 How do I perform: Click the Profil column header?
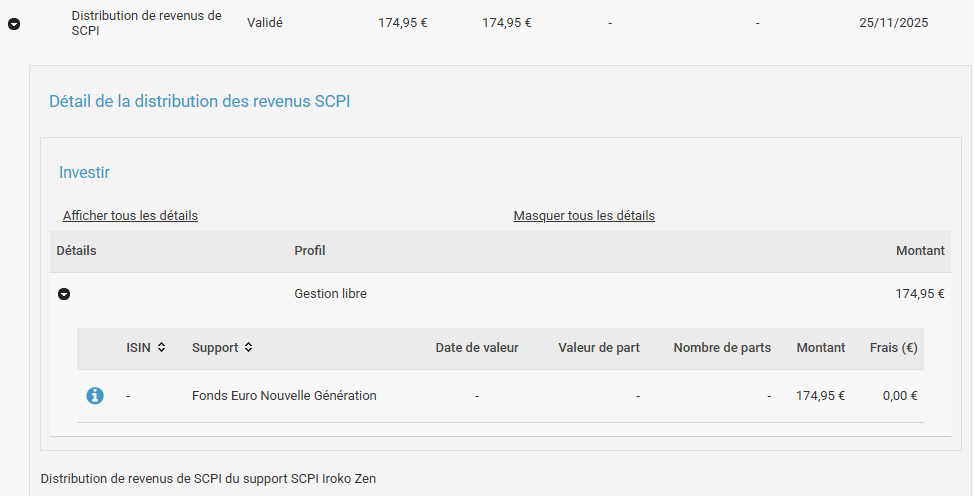tap(309, 251)
